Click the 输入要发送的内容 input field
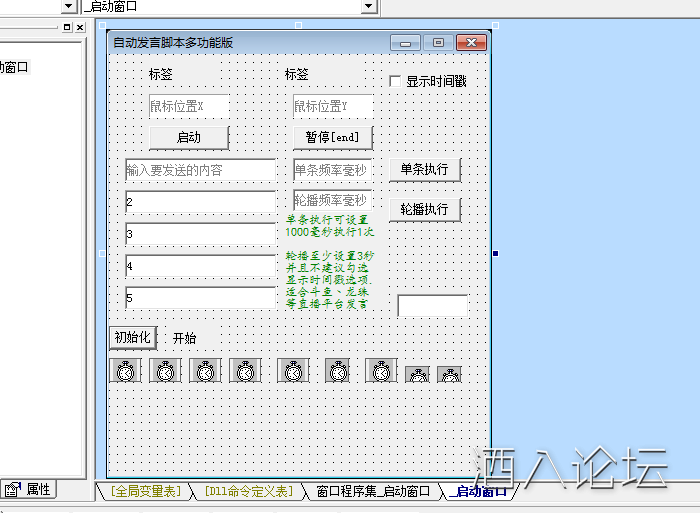Image resolution: width=700 pixels, height=513 pixels. 200,170
